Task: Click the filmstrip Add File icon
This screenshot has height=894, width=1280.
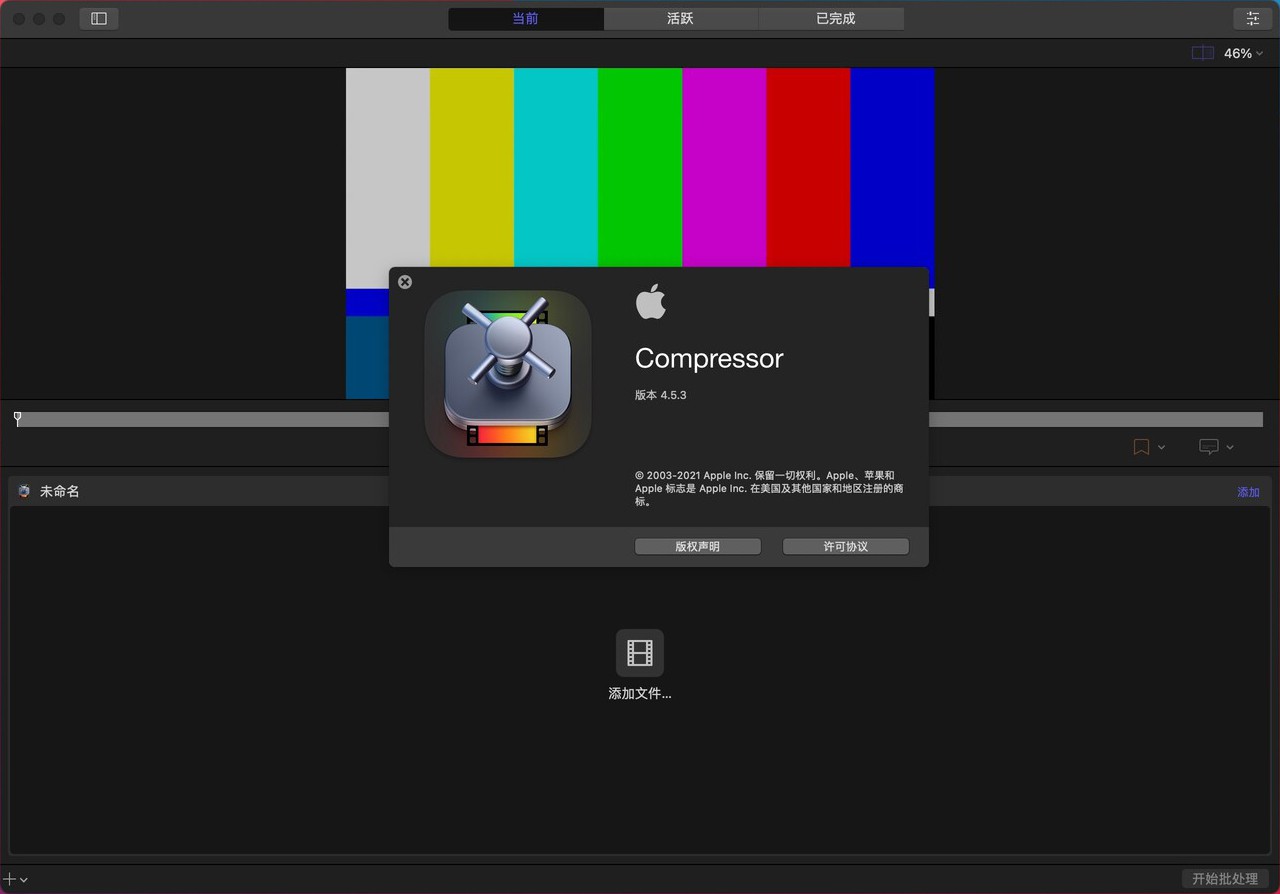Action: point(640,653)
